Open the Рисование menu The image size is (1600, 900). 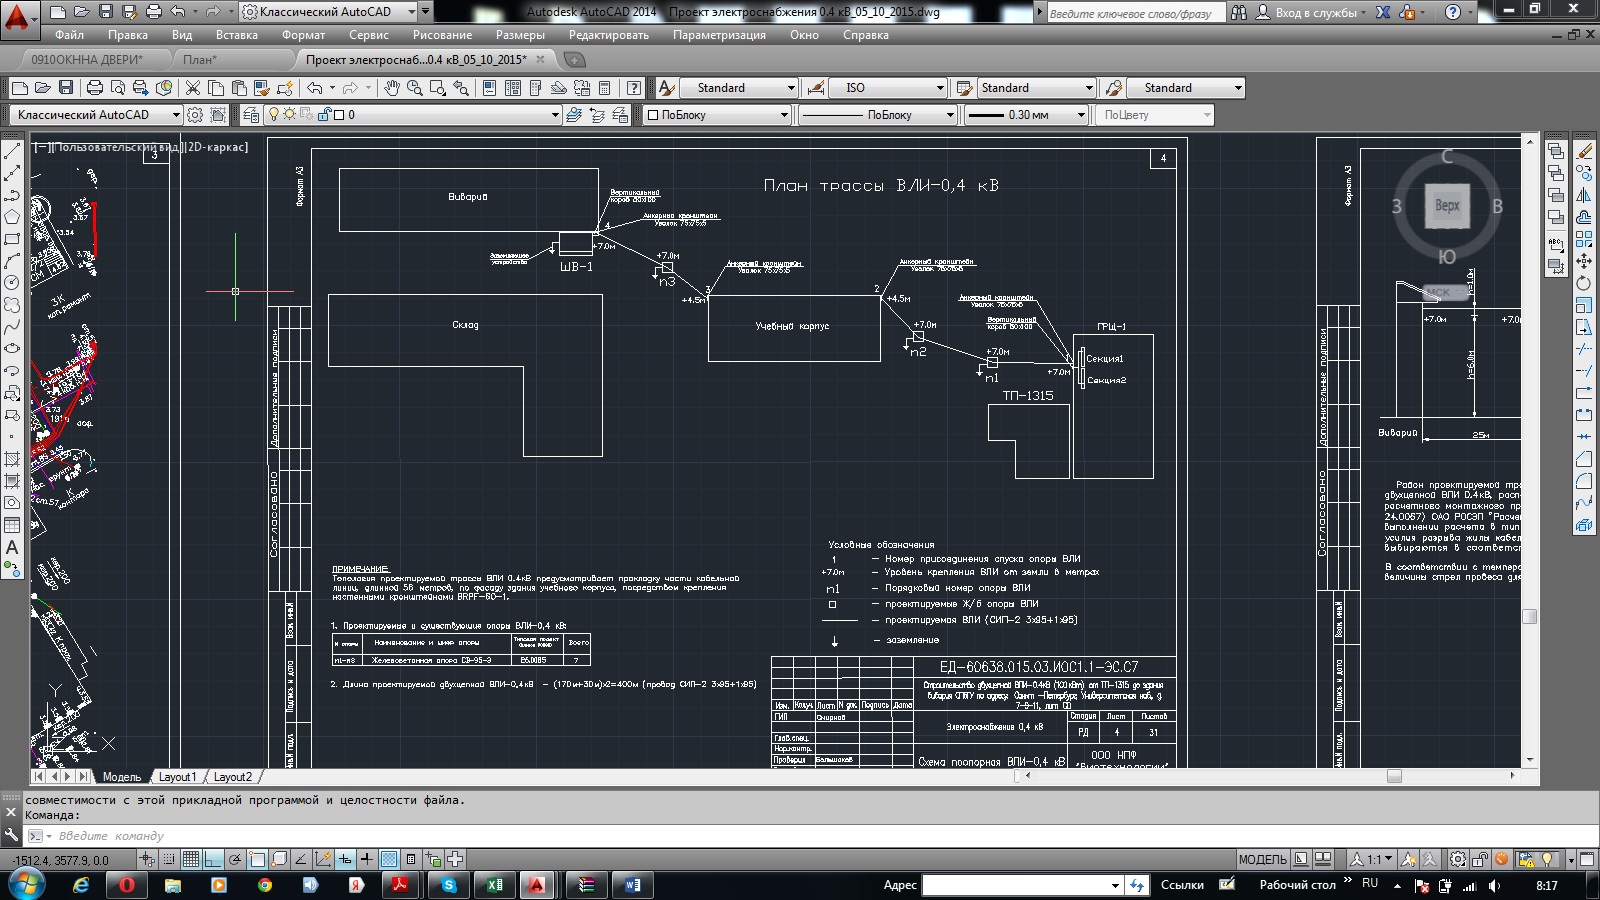[x=442, y=35]
